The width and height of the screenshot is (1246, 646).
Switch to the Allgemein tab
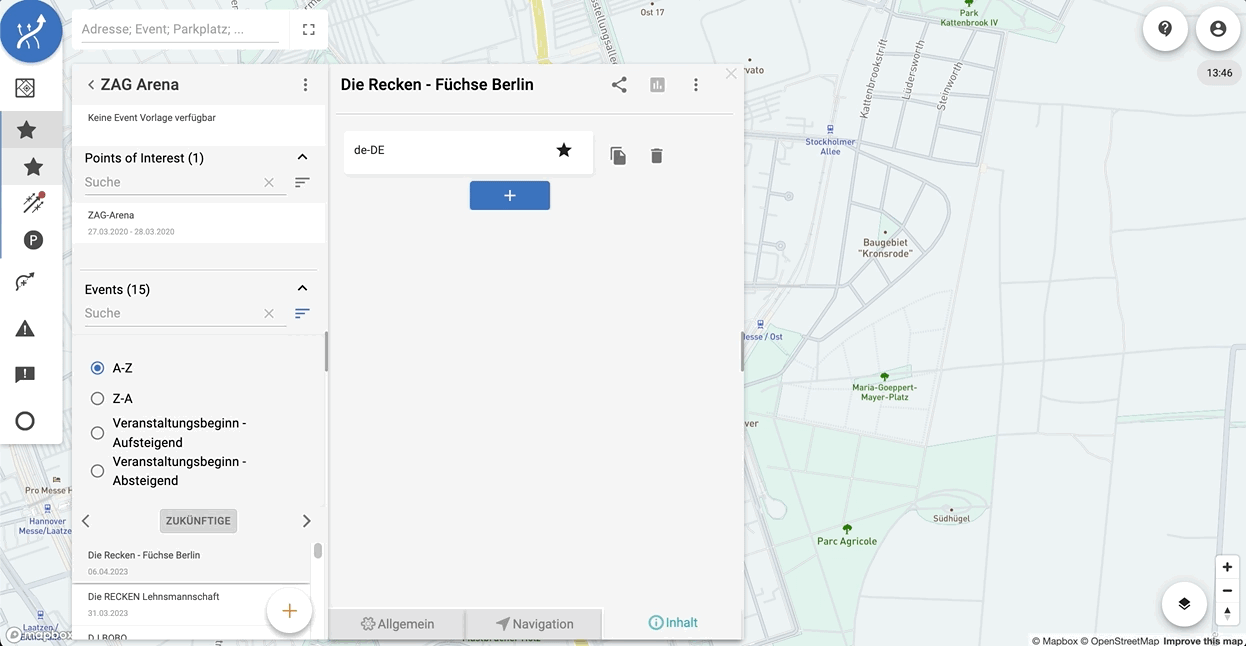point(397,624)
